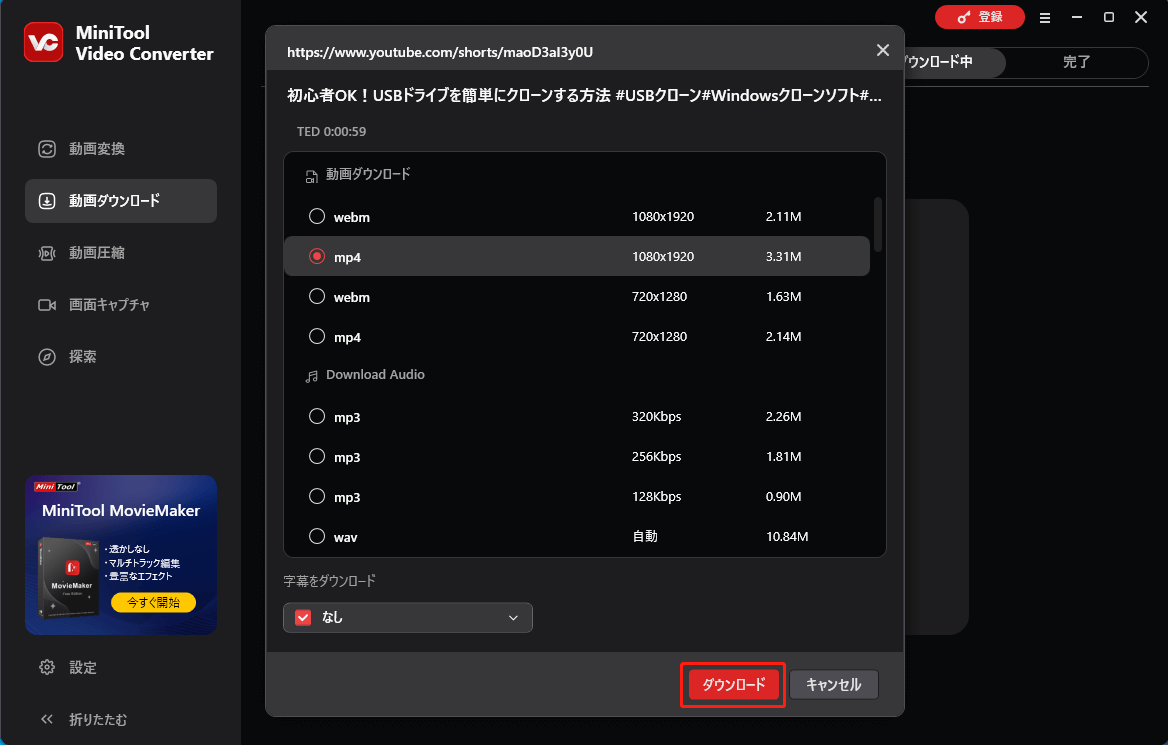This screenshot has height=745, width=1168.
Task: Click the 2.11M size value
Action: [784, 217]
